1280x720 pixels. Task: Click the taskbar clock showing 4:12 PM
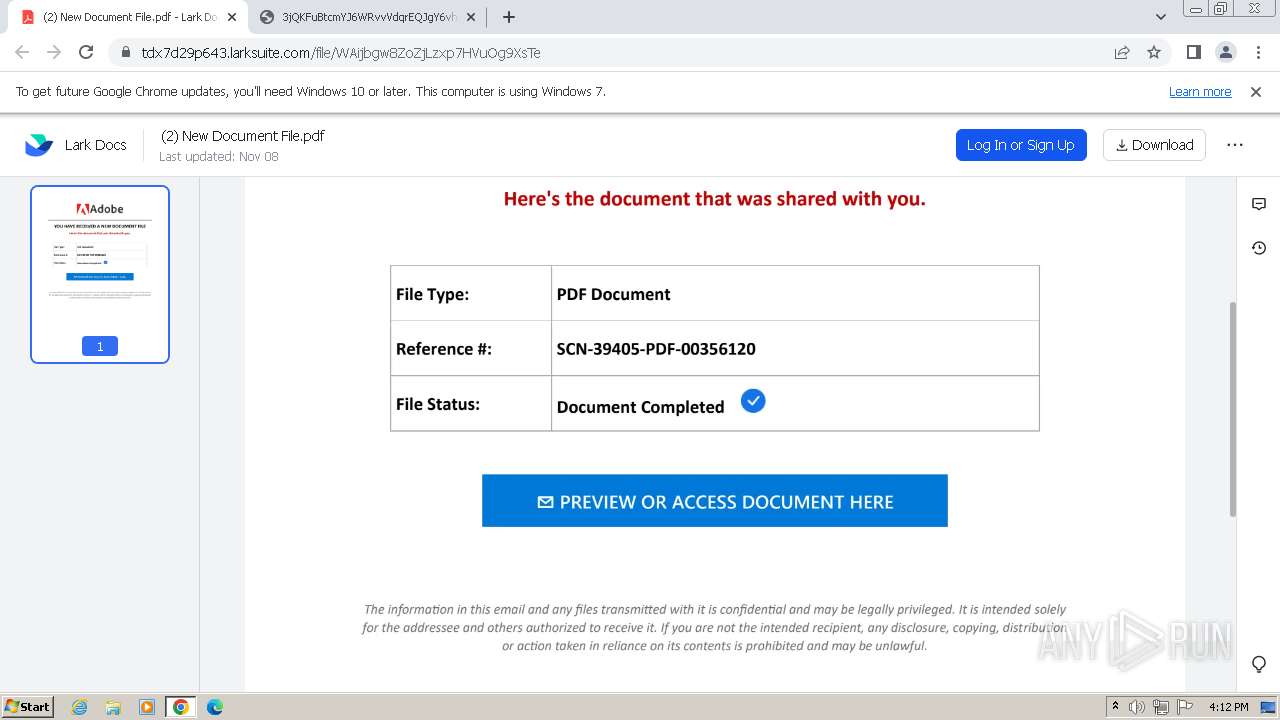(1229, 707)
